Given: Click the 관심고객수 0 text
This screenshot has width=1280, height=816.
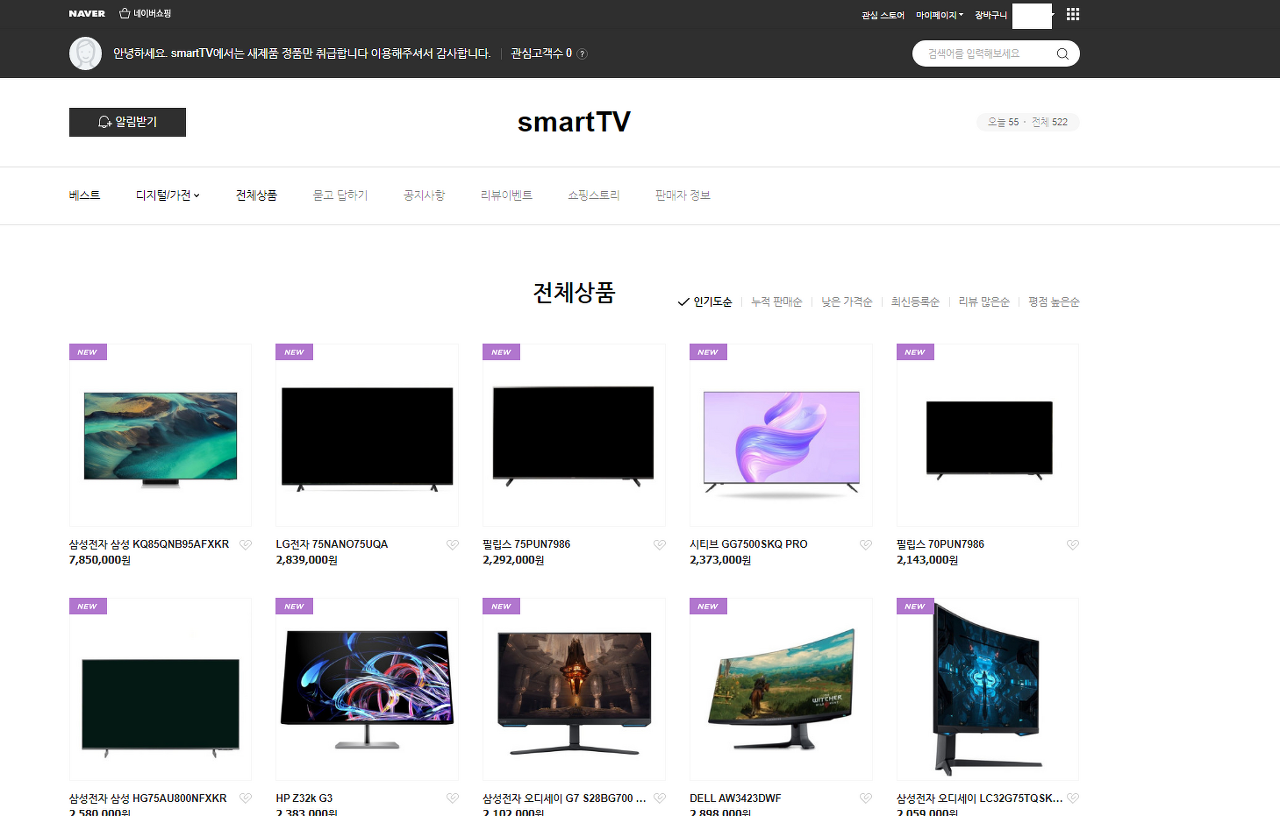Looking at the screenshot, I should coord(541,54).
